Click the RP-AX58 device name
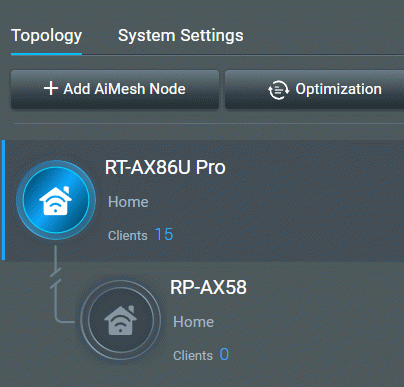Screen dimensions: 404x387 tap(208, 287)
